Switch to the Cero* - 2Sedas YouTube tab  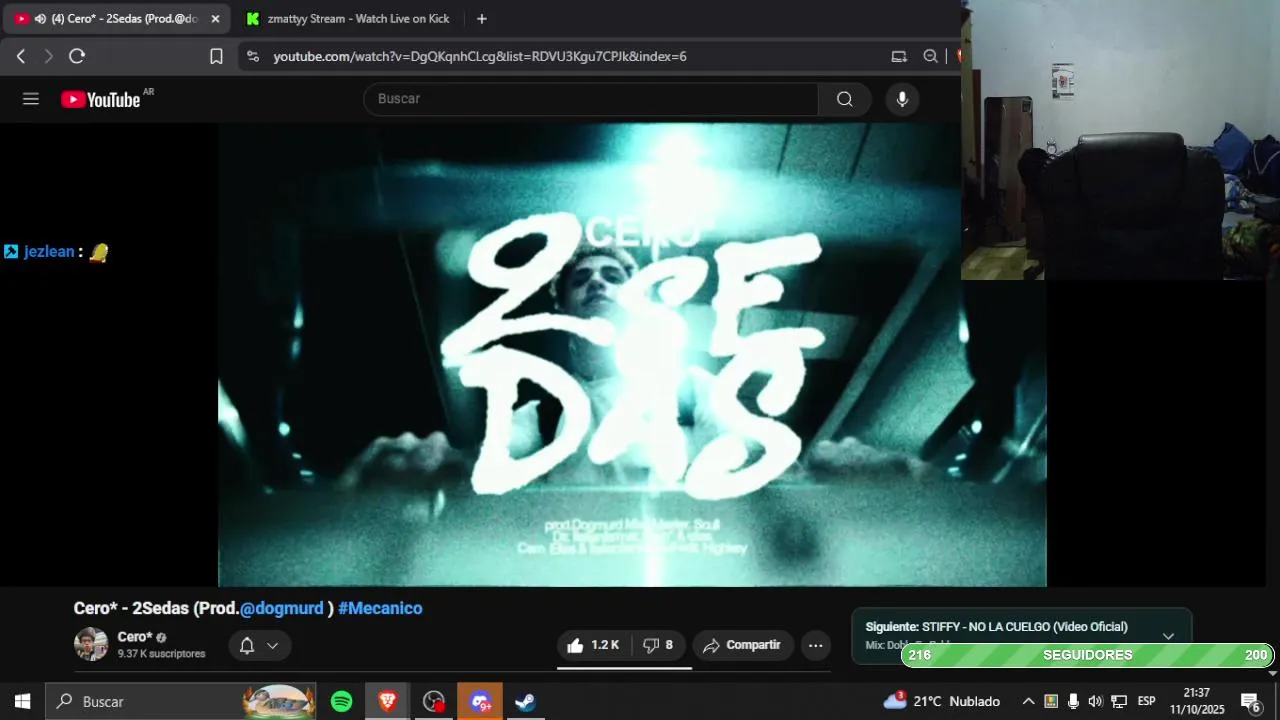tap(115, 19)
